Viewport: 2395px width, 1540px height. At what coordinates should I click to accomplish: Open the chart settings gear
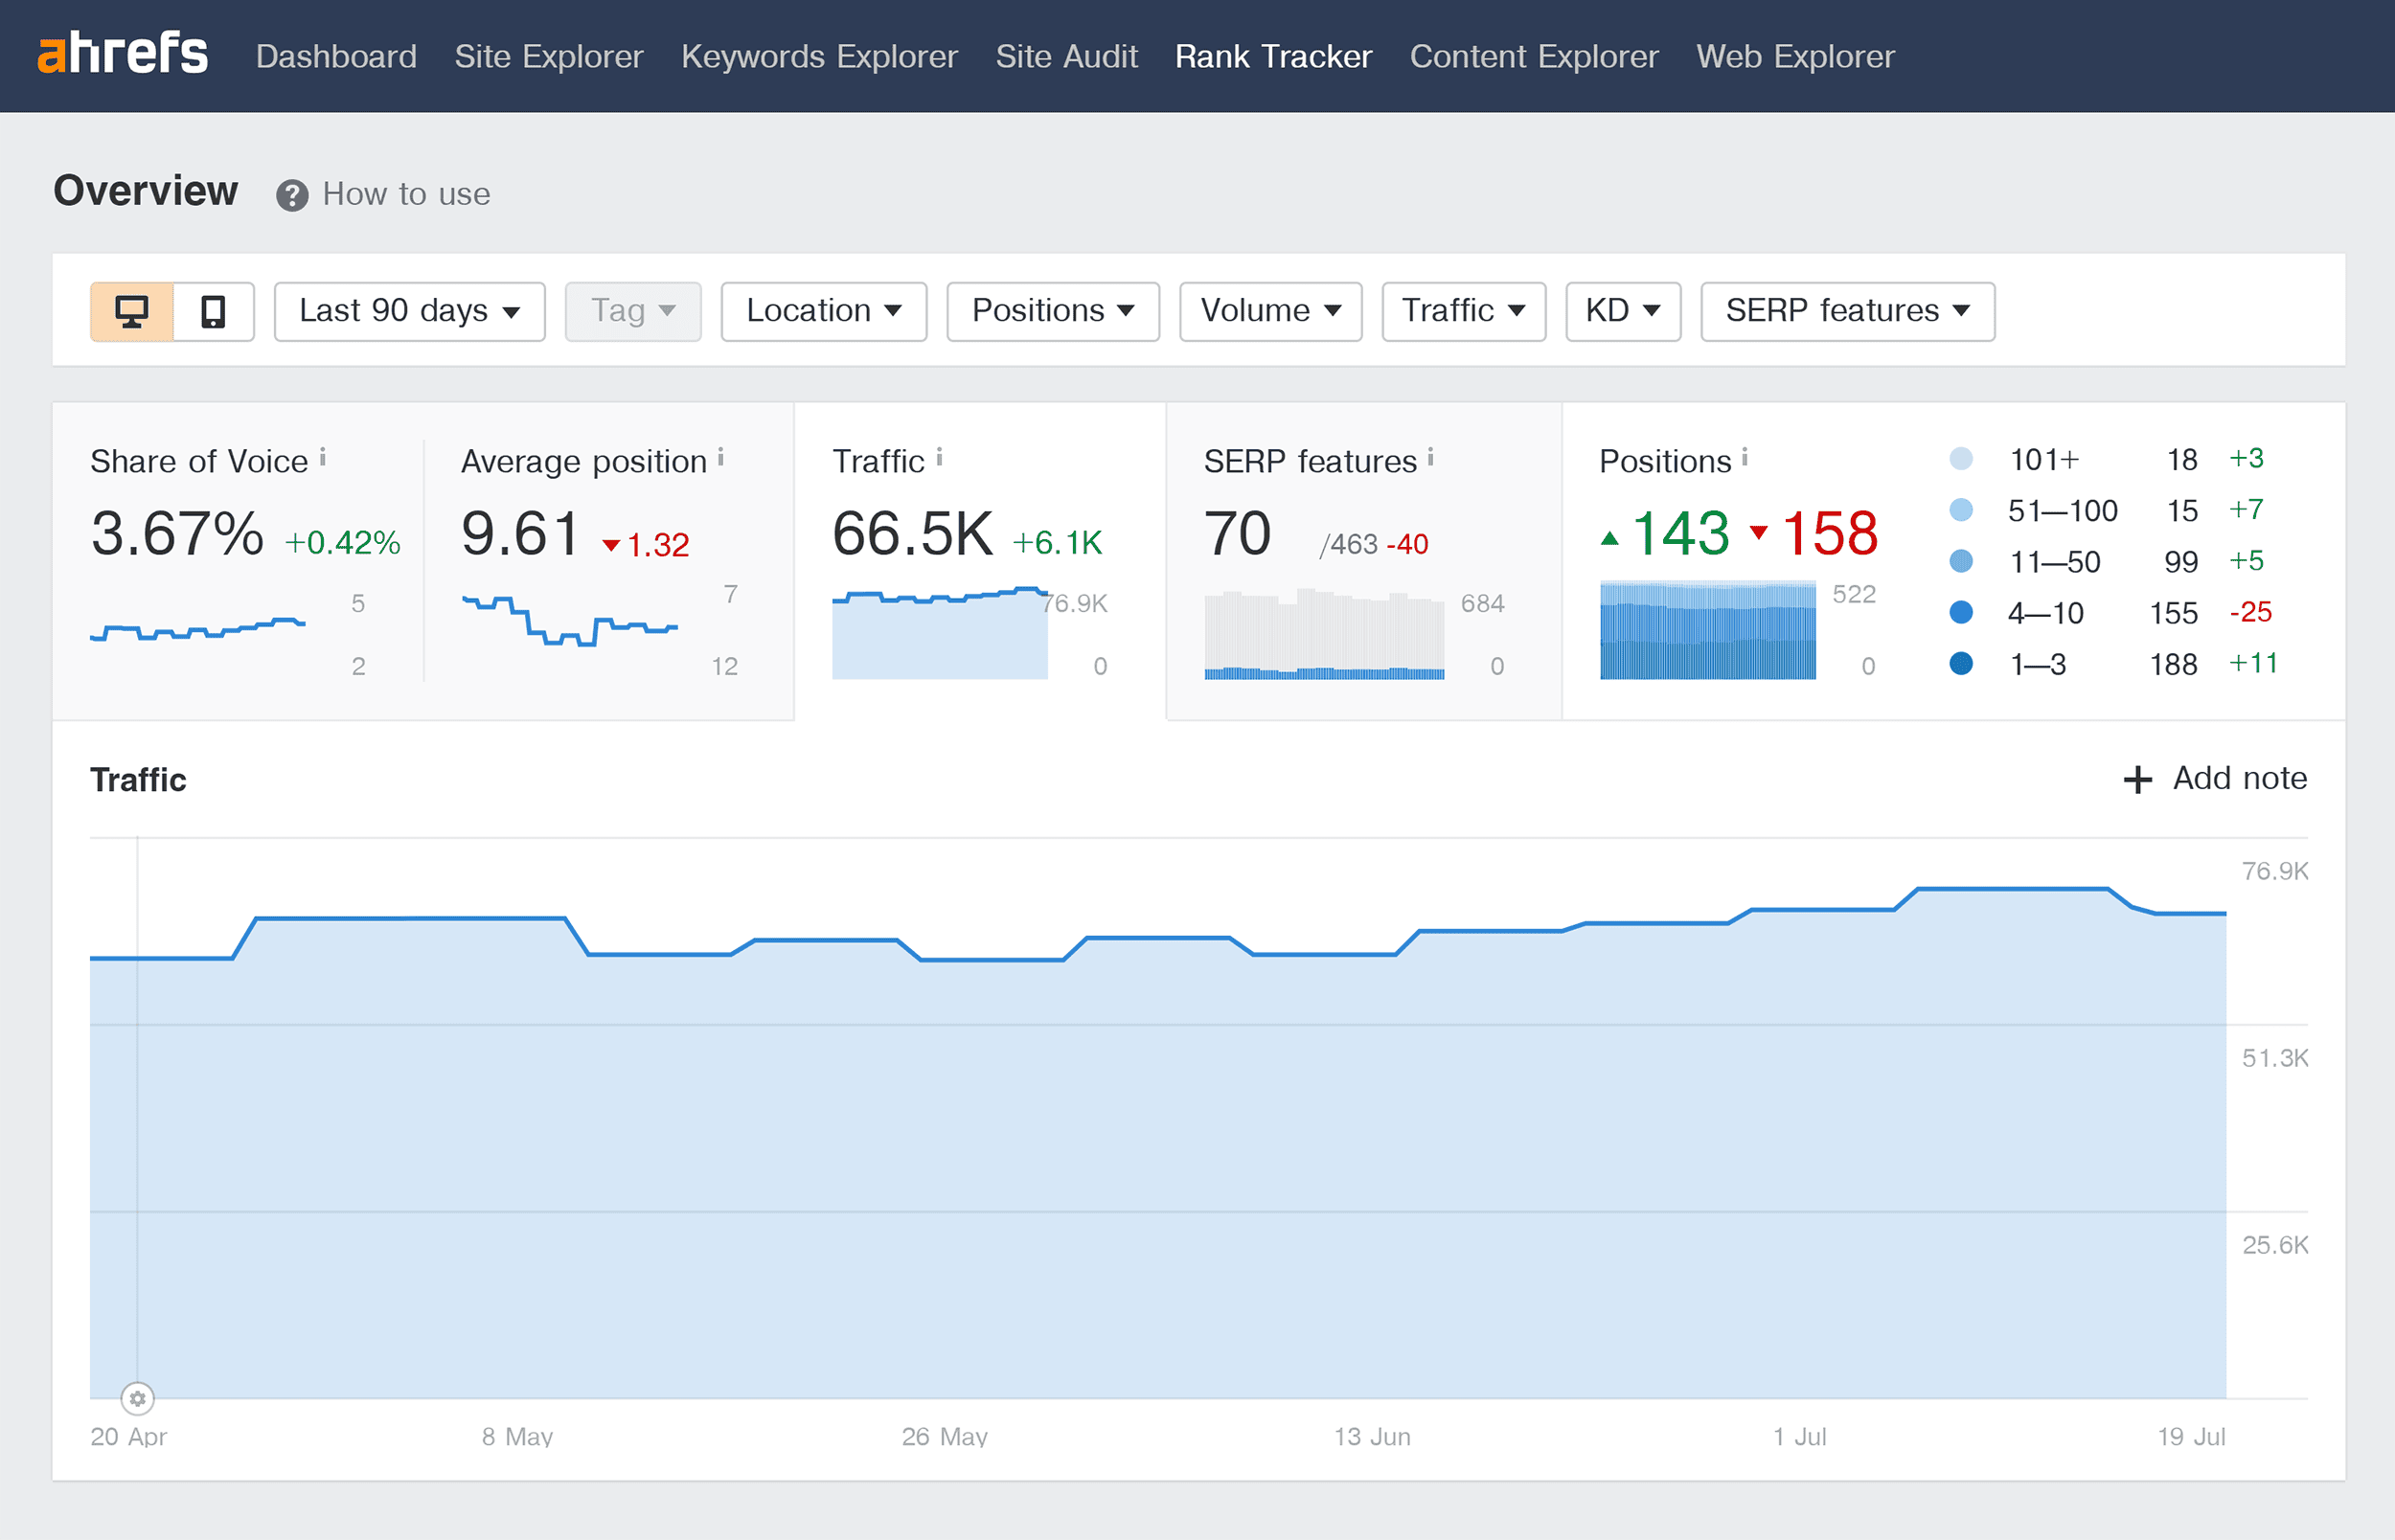(x=137, y=1399)
